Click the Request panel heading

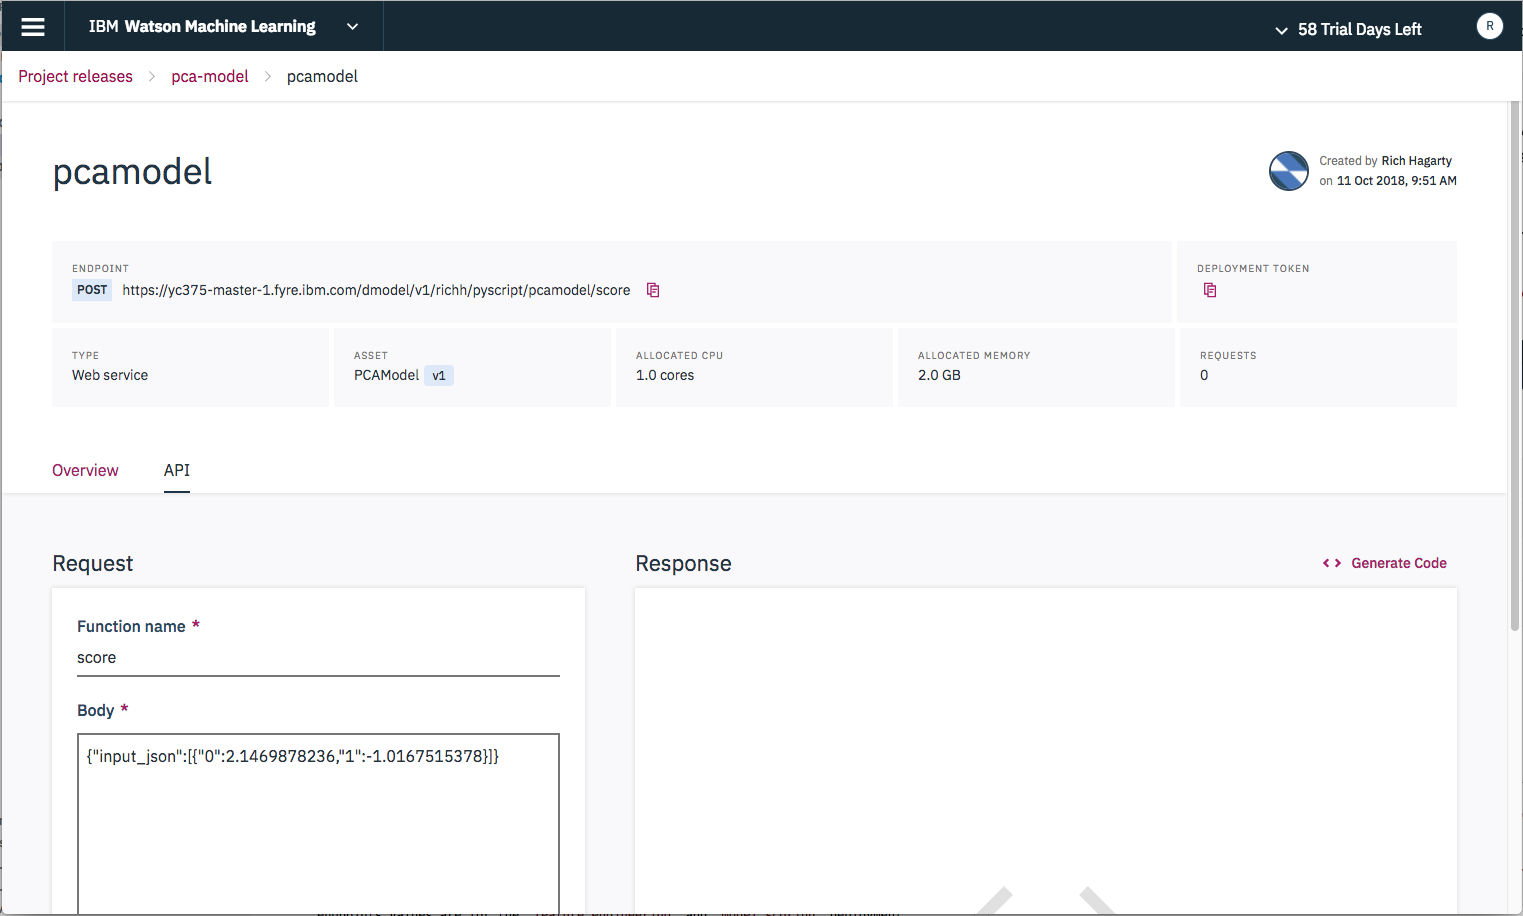click(92, 563)
